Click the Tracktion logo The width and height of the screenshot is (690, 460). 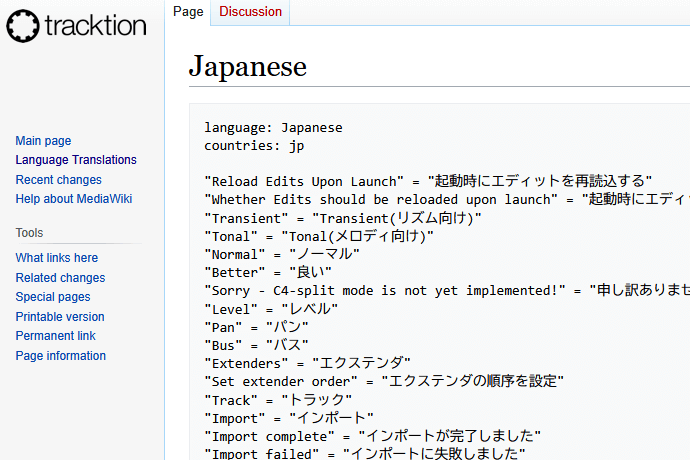tap(76, 27)
